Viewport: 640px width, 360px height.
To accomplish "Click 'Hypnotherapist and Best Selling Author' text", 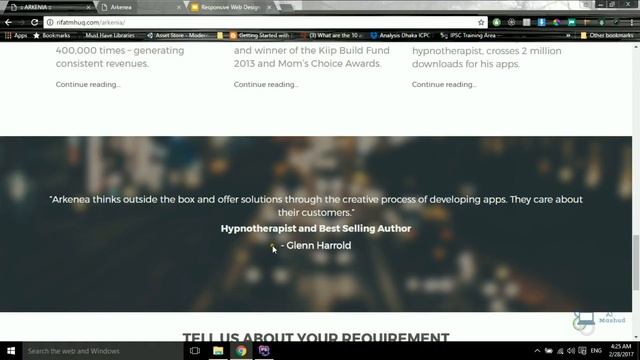I will (316, 229).
